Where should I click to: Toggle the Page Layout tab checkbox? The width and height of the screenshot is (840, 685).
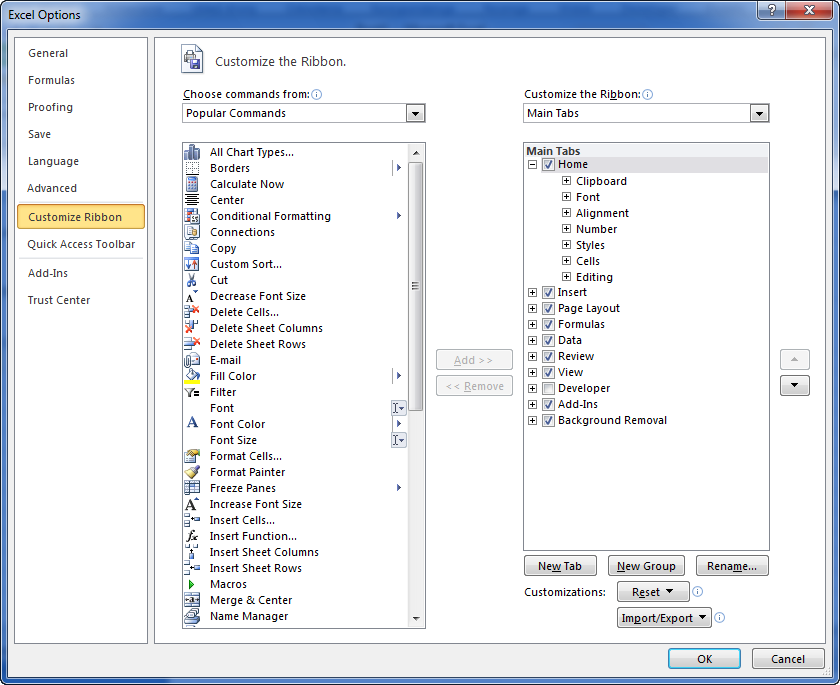pos(548,308)
